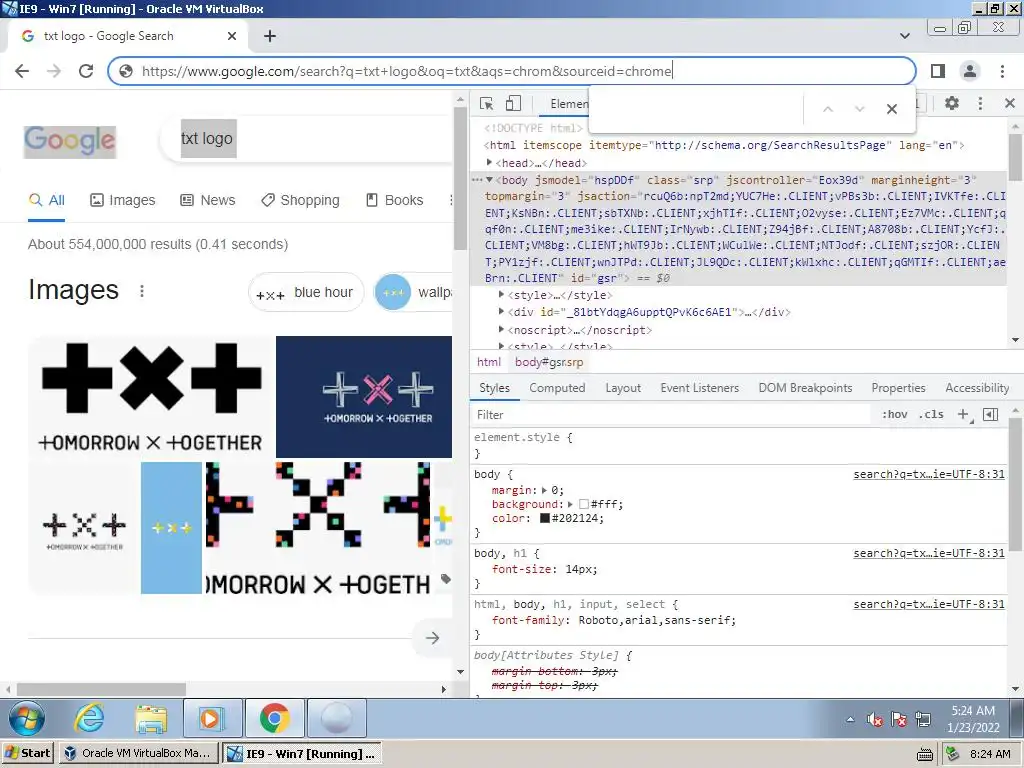Toggle :hov element state panel

[x=894, y=414]
